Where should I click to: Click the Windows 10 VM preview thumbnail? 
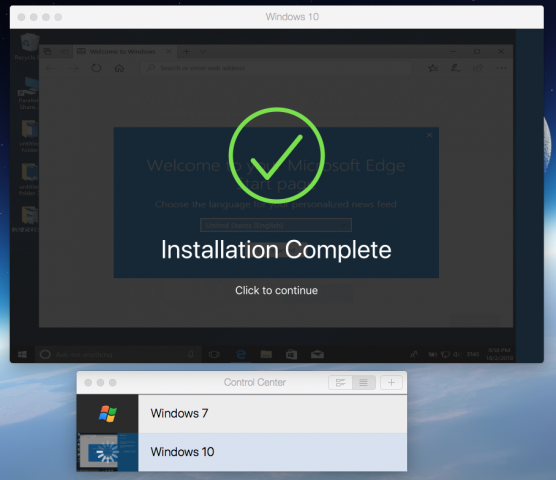pyautogui.click(x=107, y=452)
